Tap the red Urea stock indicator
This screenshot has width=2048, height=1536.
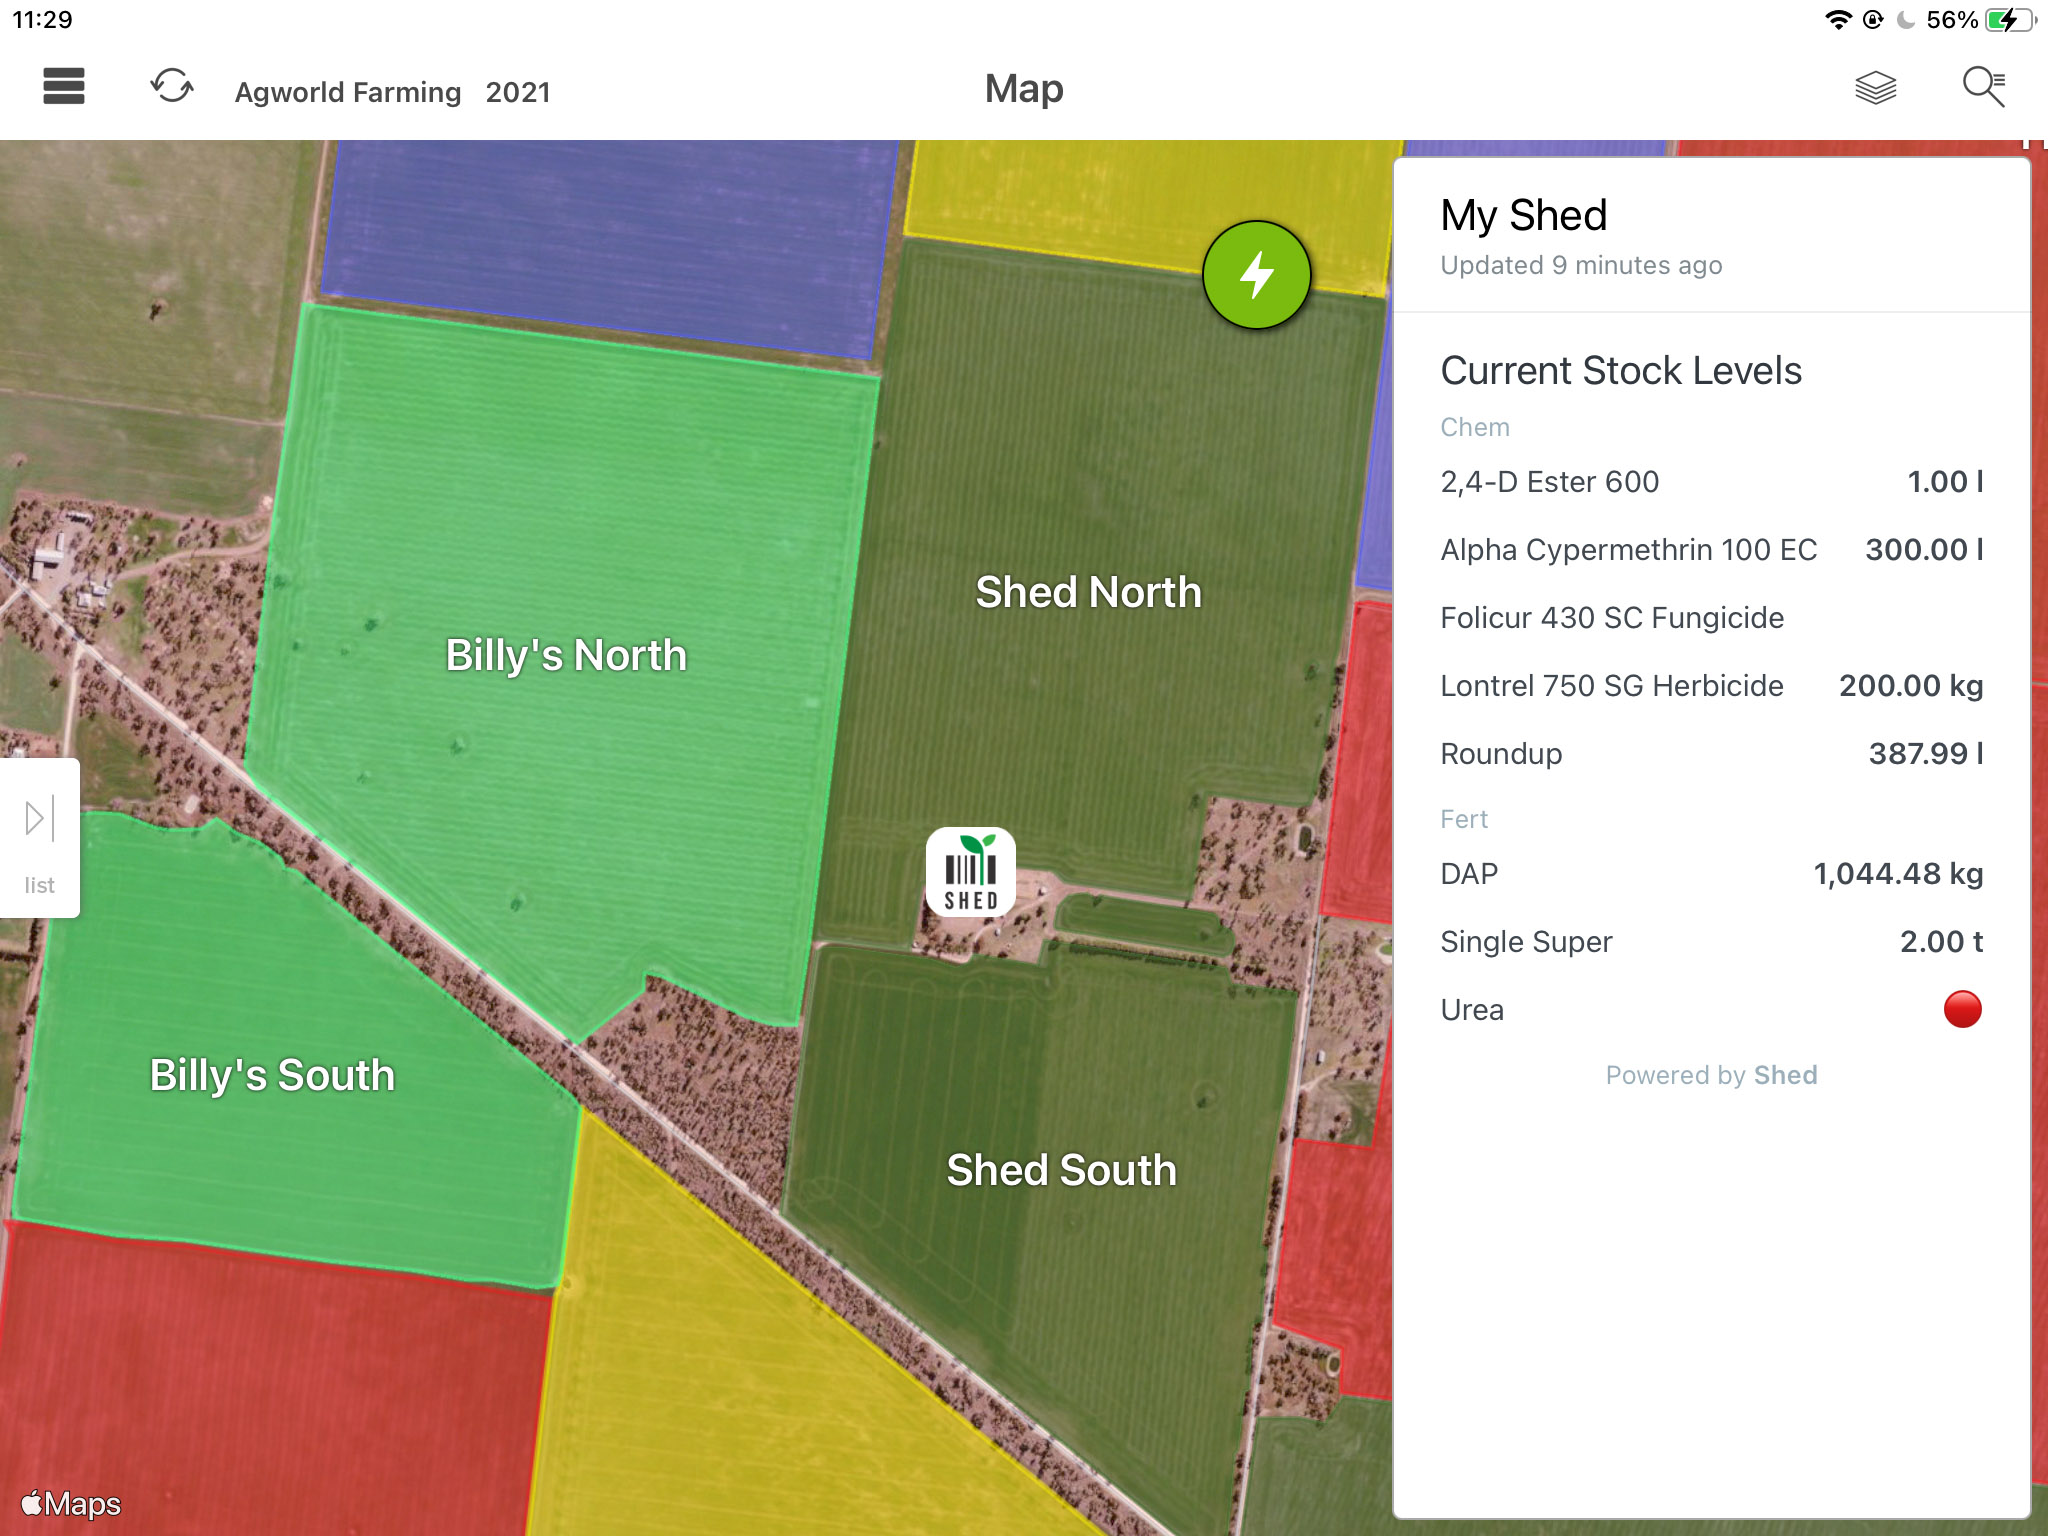tap(1962, 1009)
